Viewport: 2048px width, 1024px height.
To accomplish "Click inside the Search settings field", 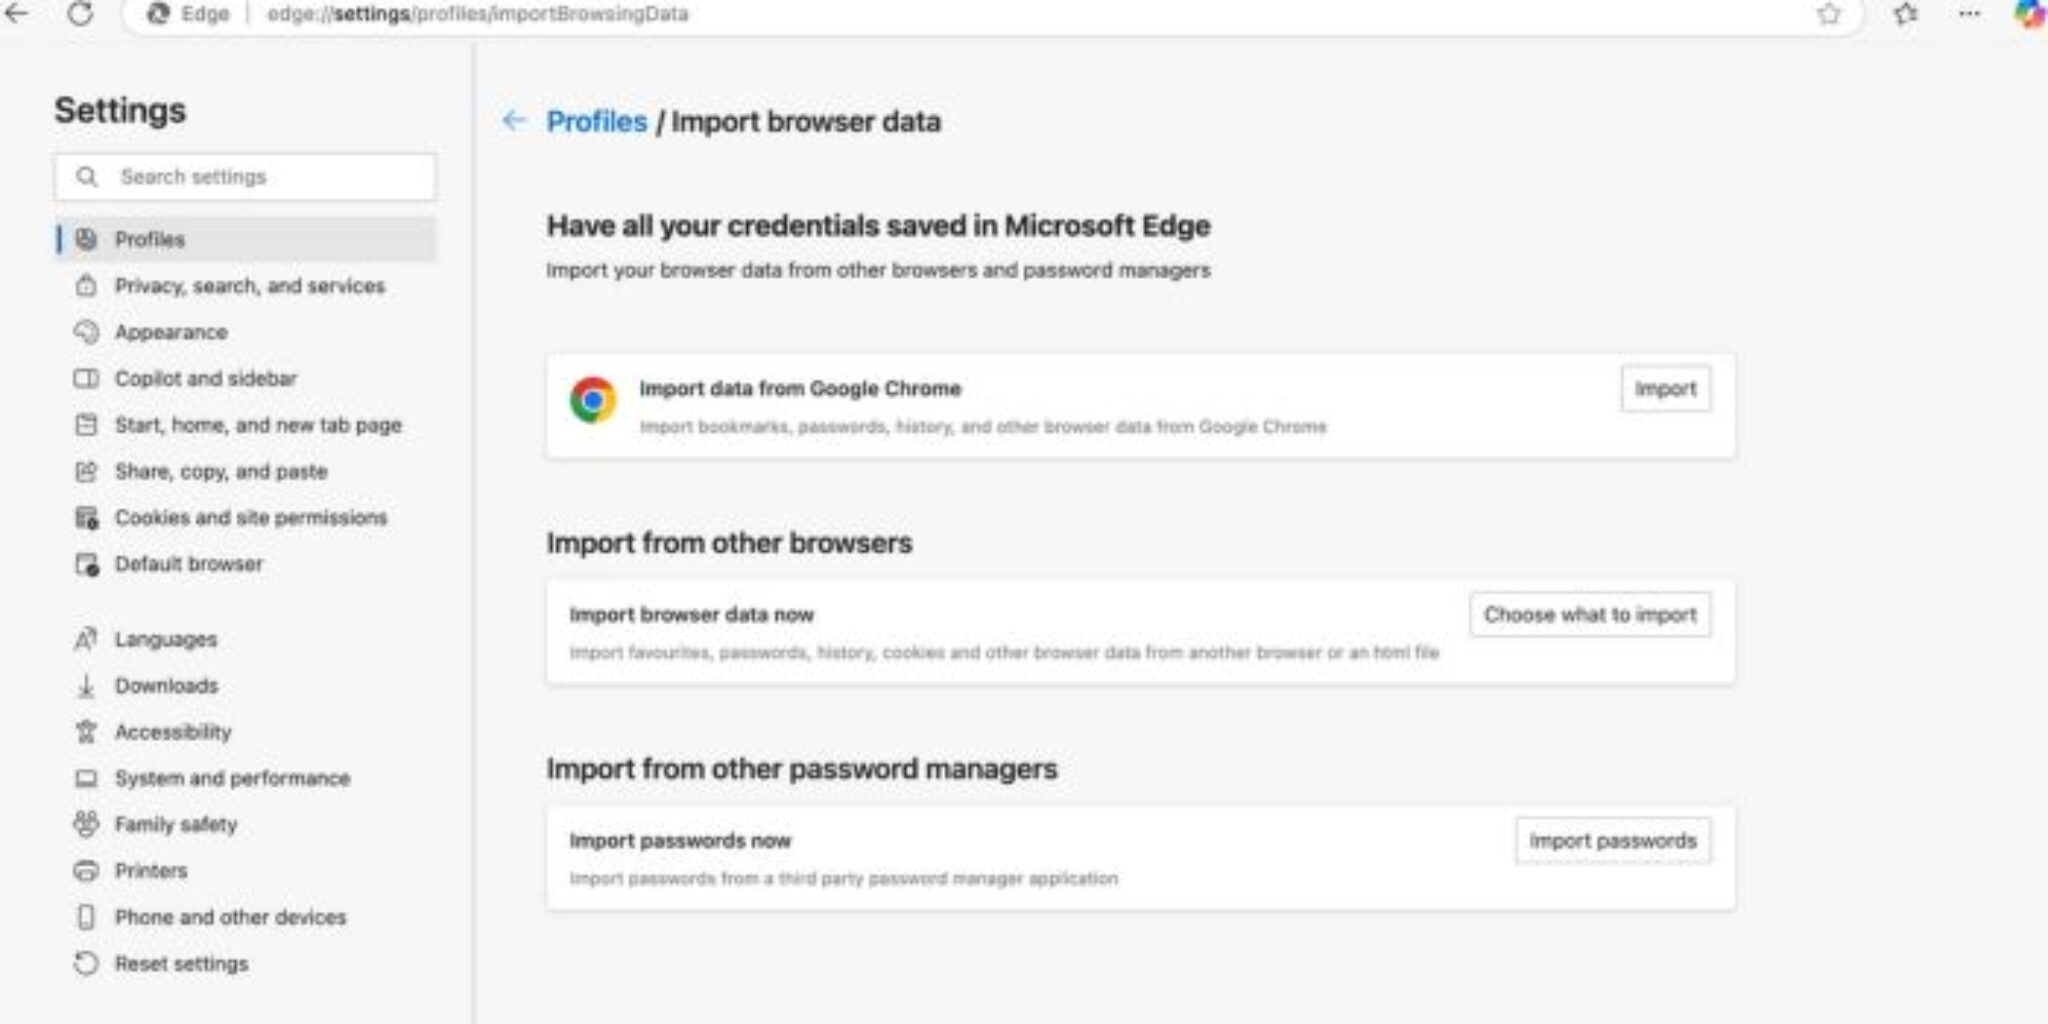I will click(x=244, y=176).
